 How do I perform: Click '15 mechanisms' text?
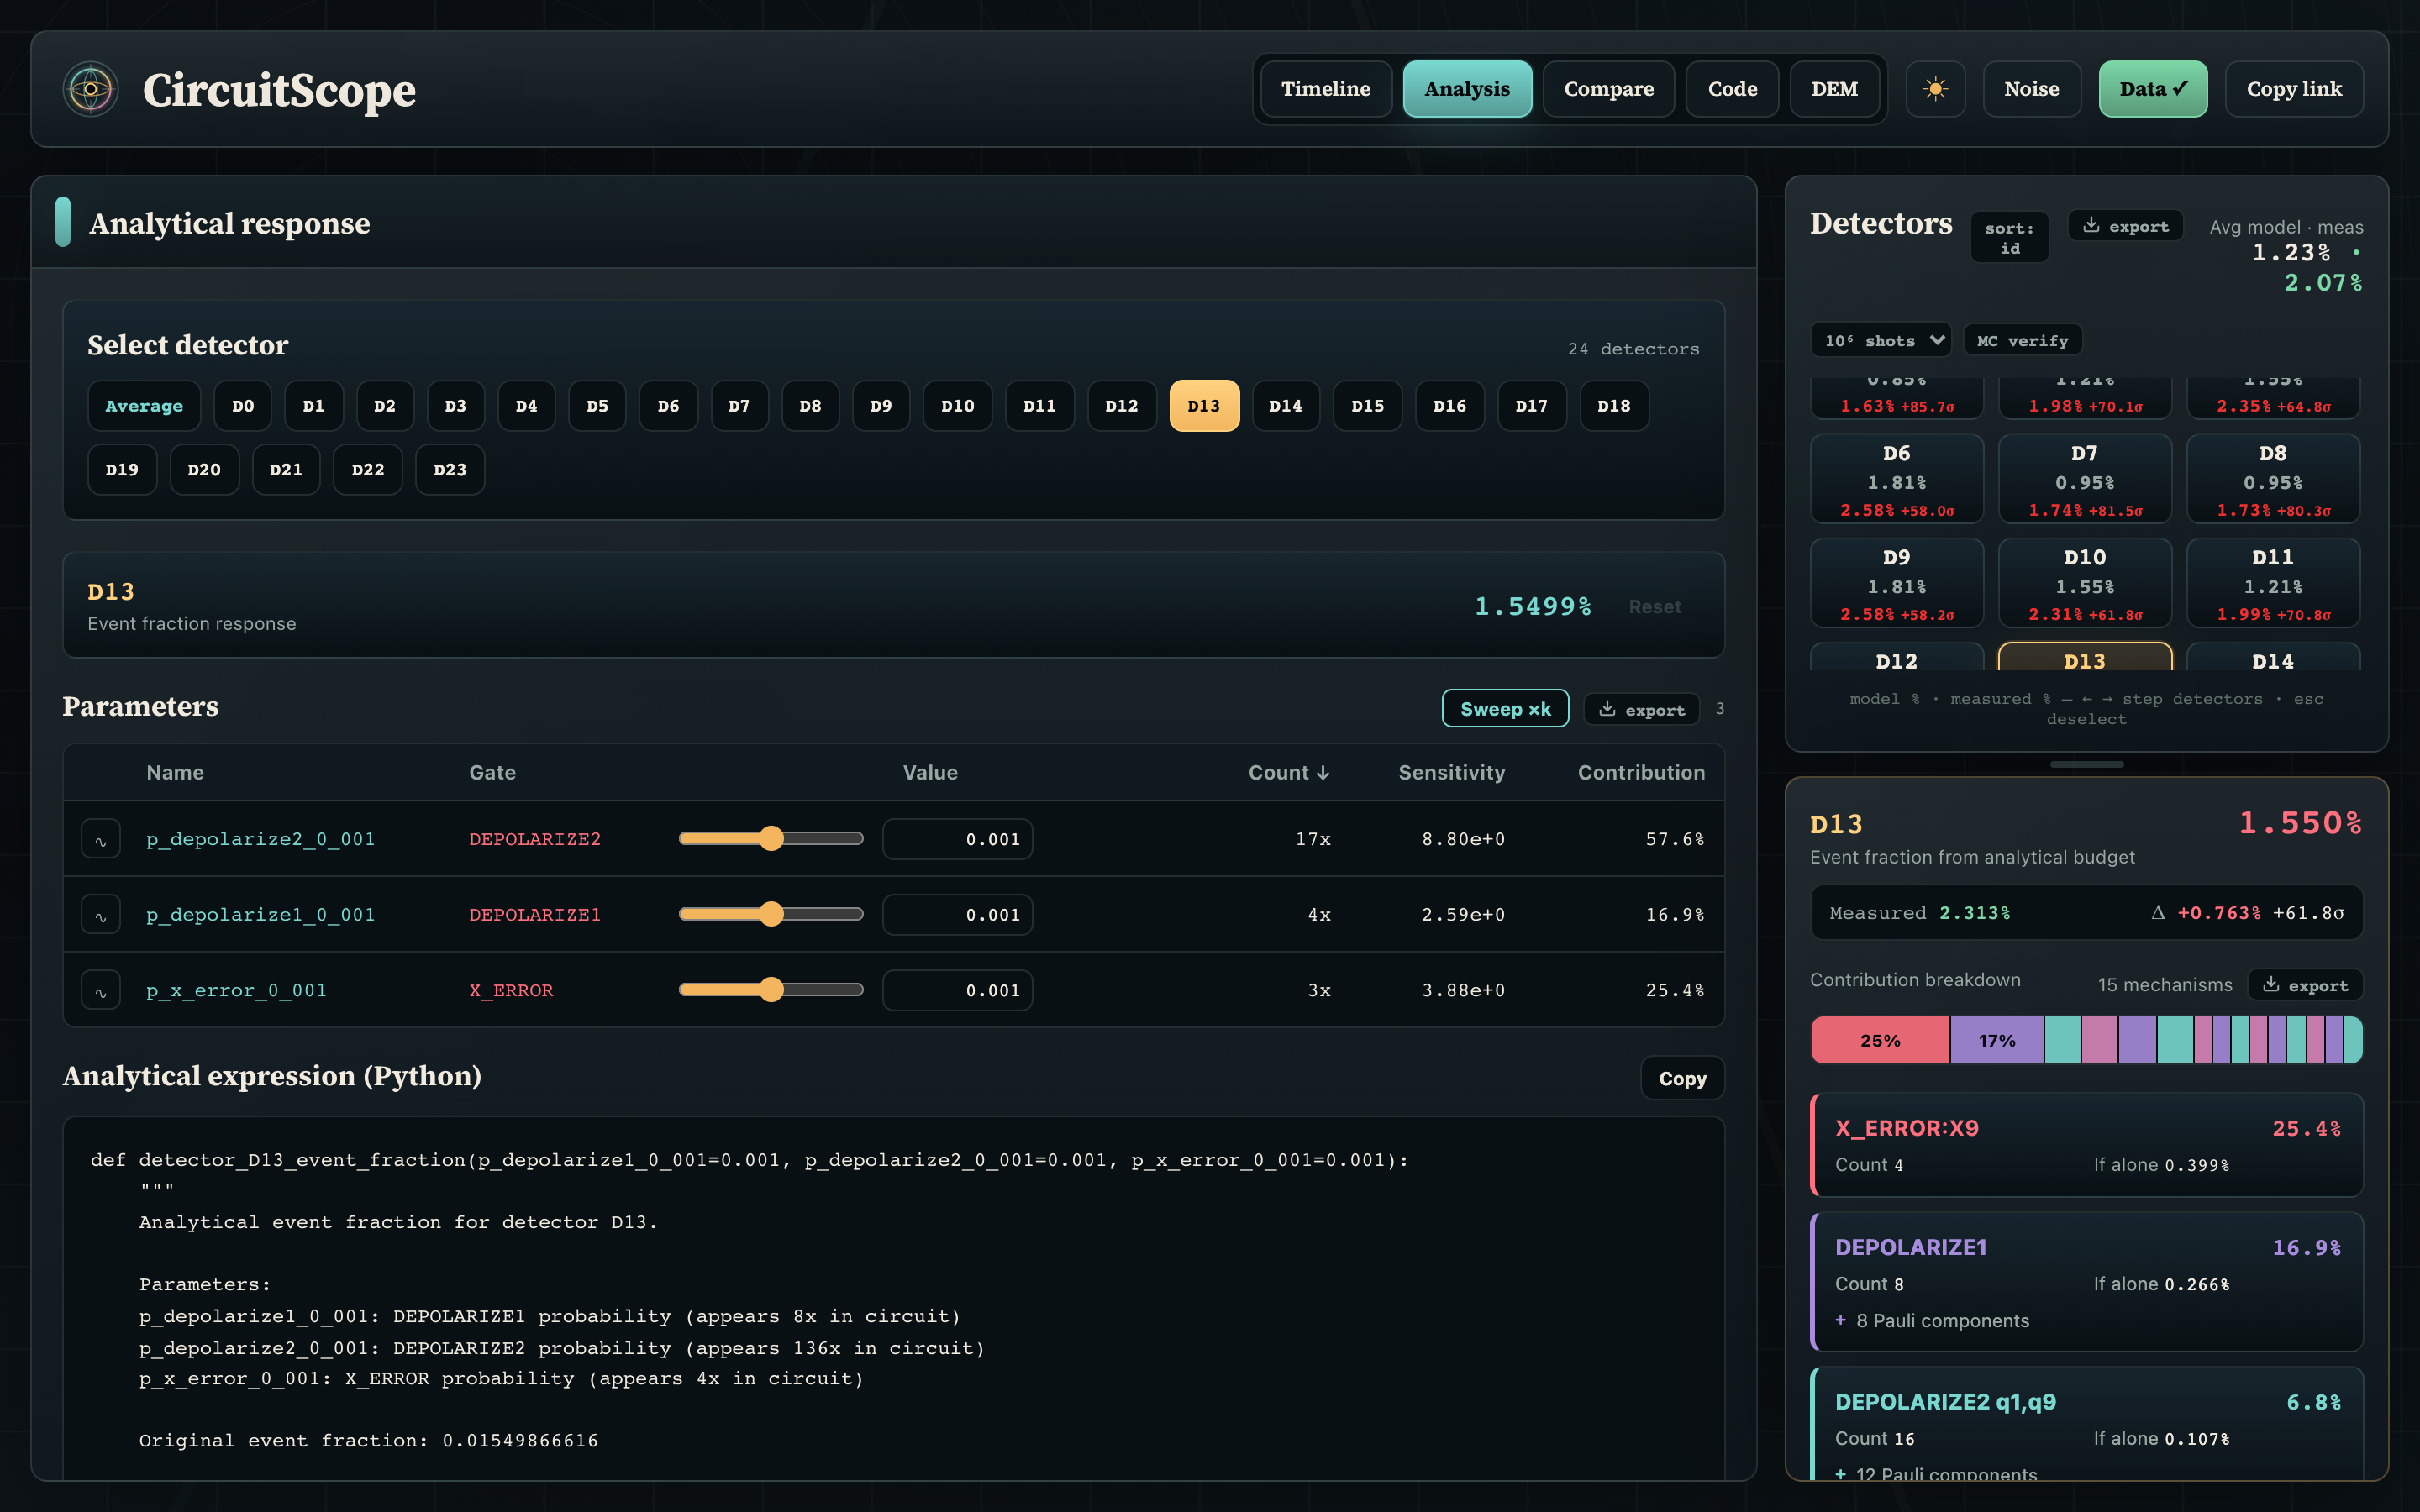tap(2165, 985)
